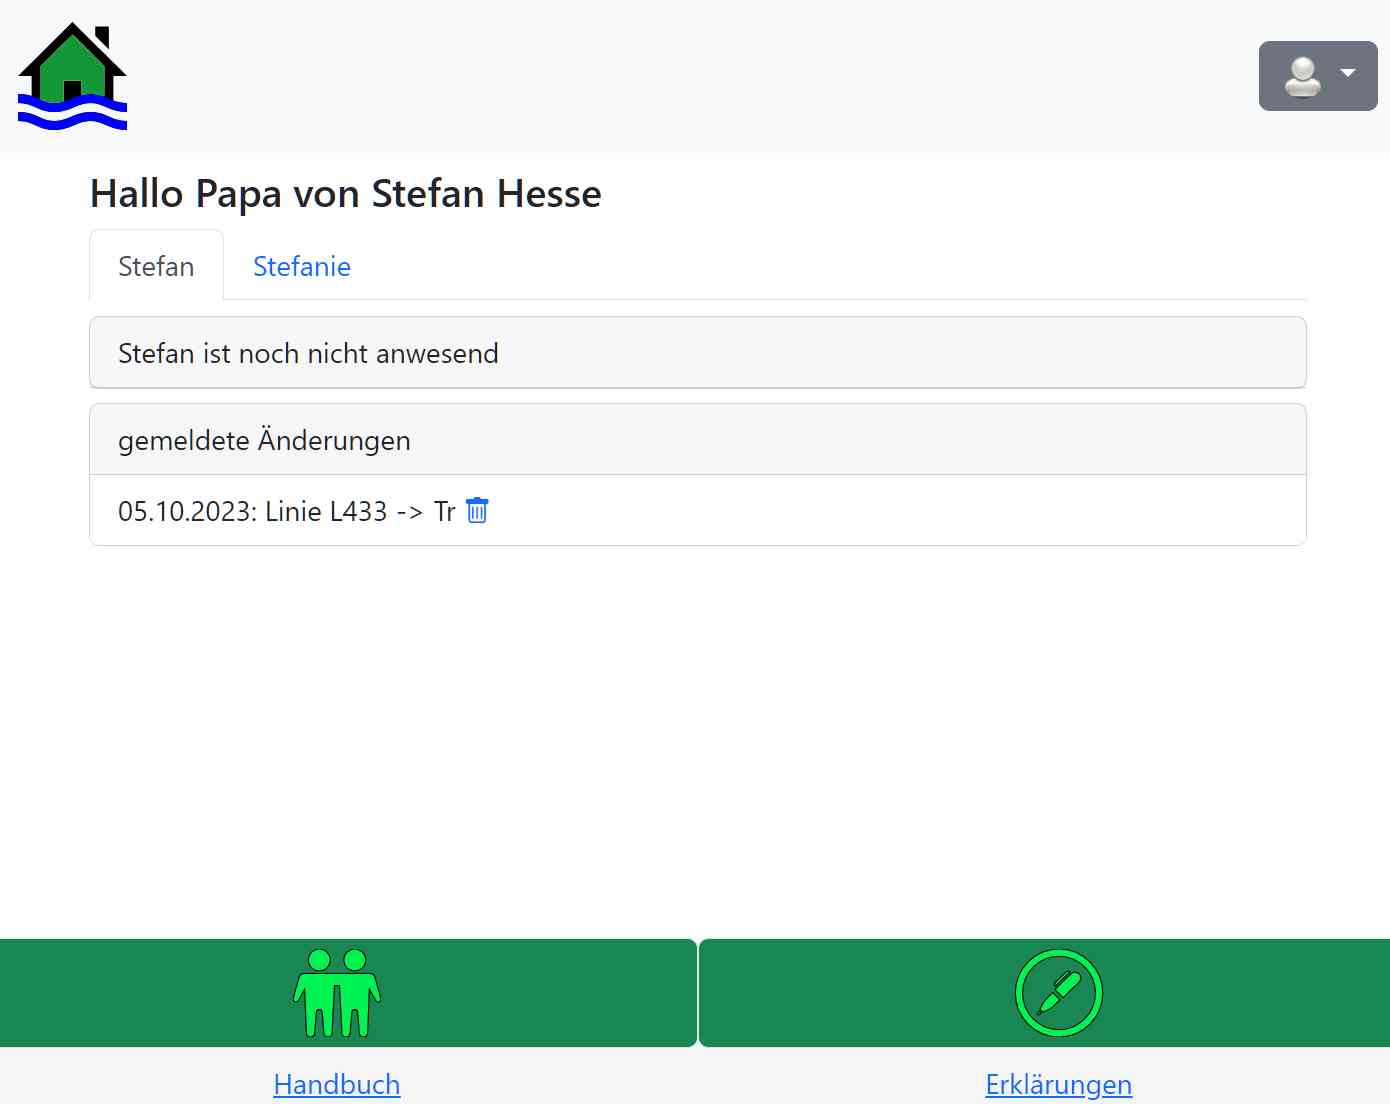Click the two children figures icon
This screenshot has height=1104, width=1390.
click(337, 993)
